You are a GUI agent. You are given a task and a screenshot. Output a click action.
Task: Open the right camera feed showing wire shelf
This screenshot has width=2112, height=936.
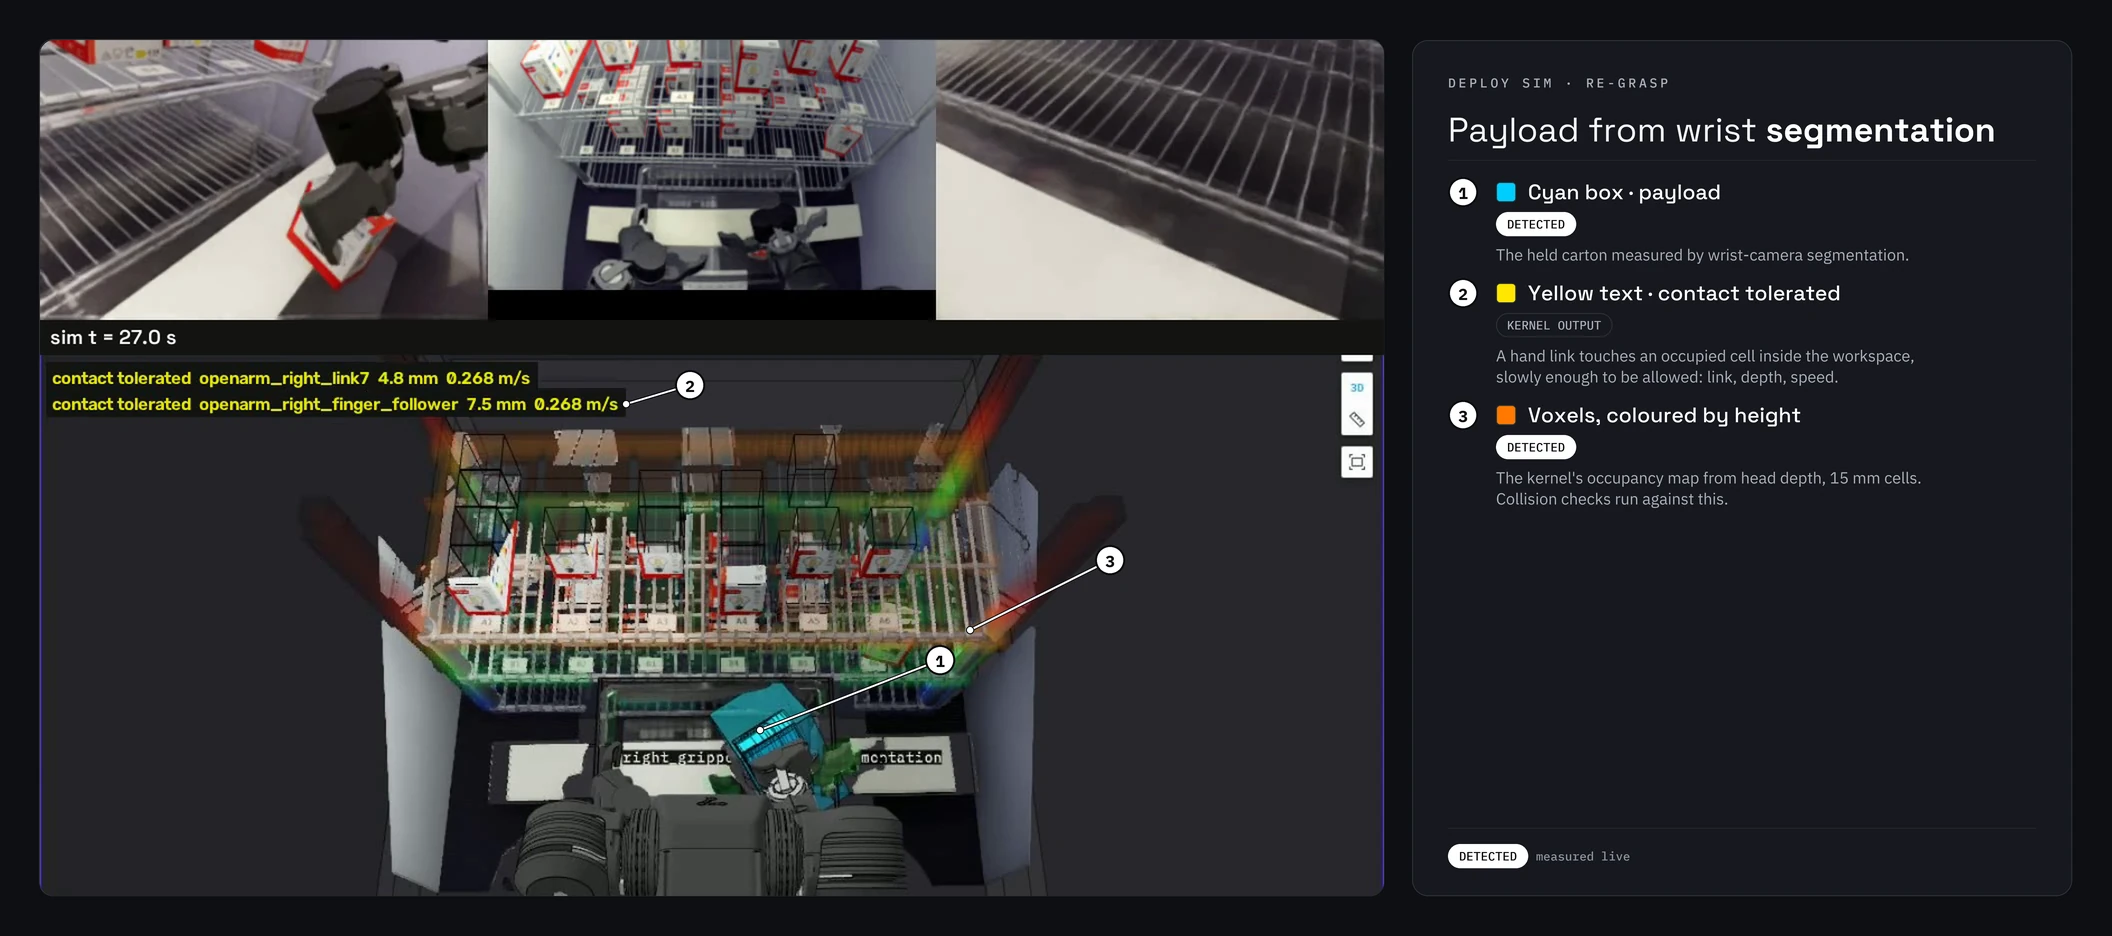1160,180
